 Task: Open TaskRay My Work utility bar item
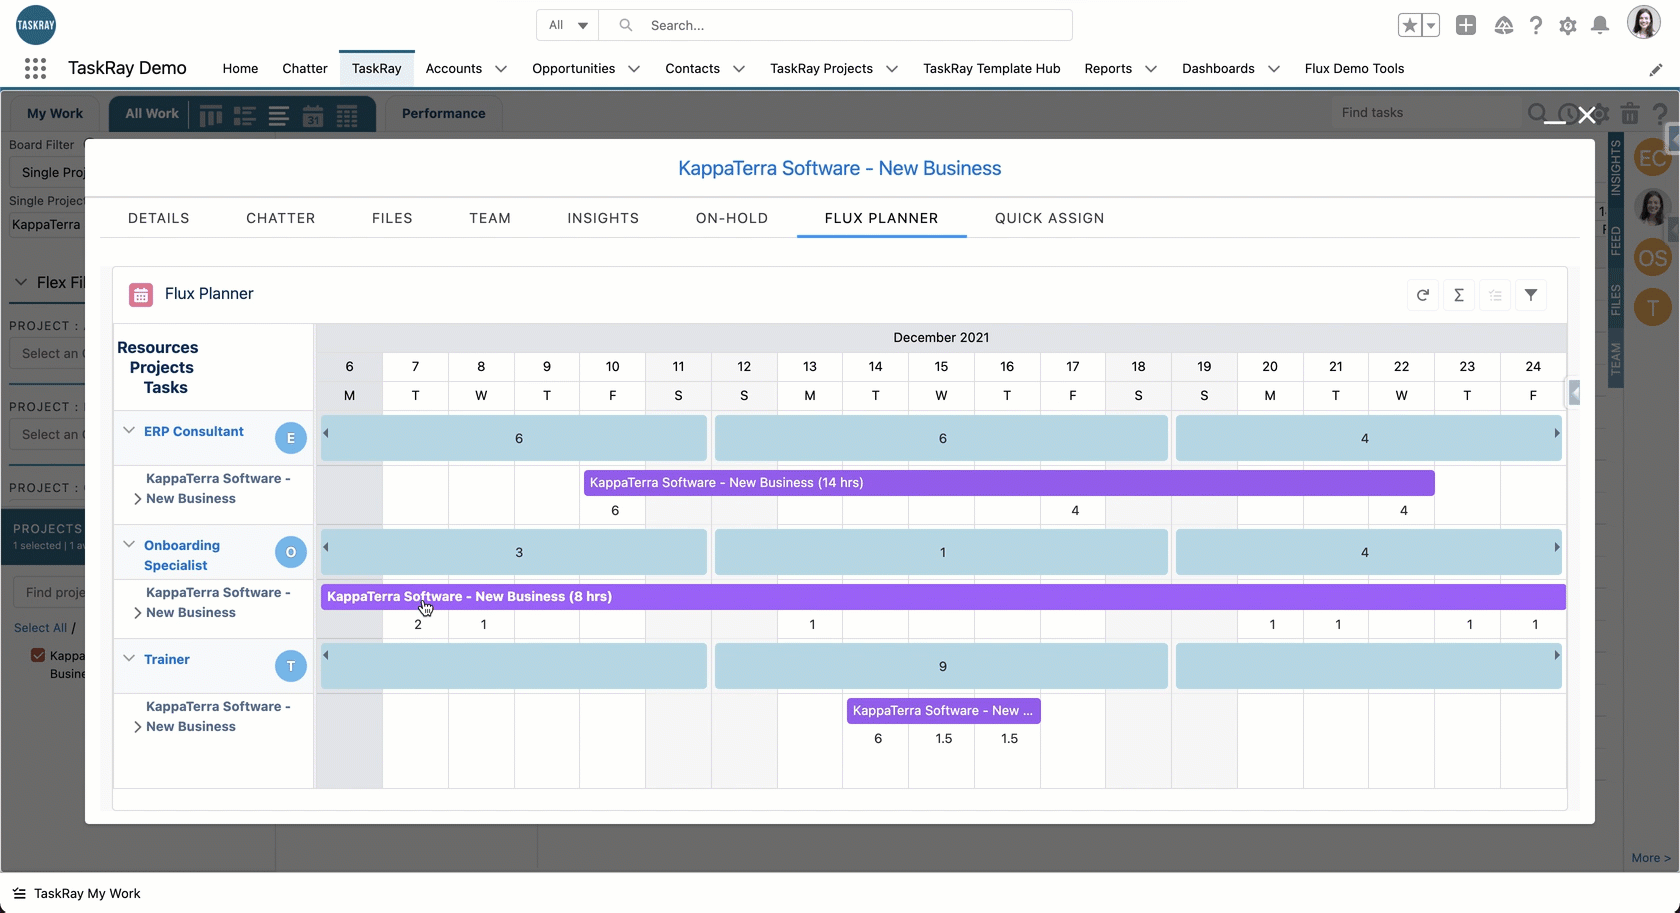77,894
